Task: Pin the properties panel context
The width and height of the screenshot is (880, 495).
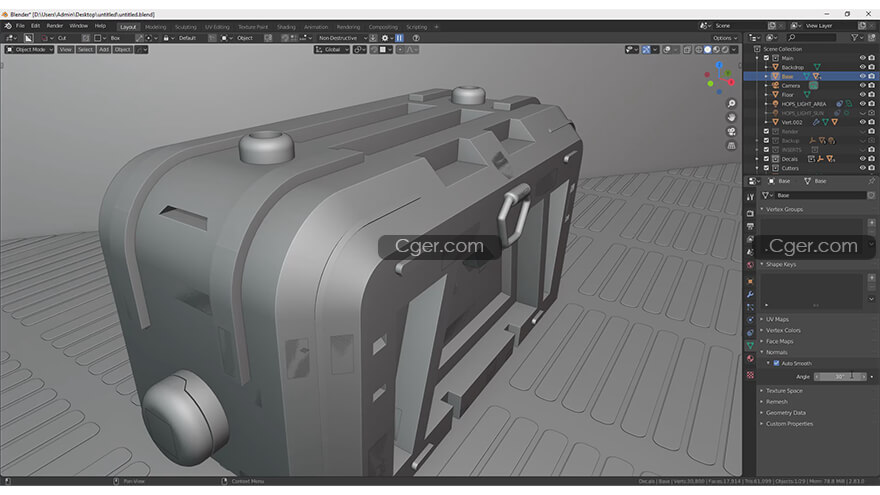Action: (872, 181)
